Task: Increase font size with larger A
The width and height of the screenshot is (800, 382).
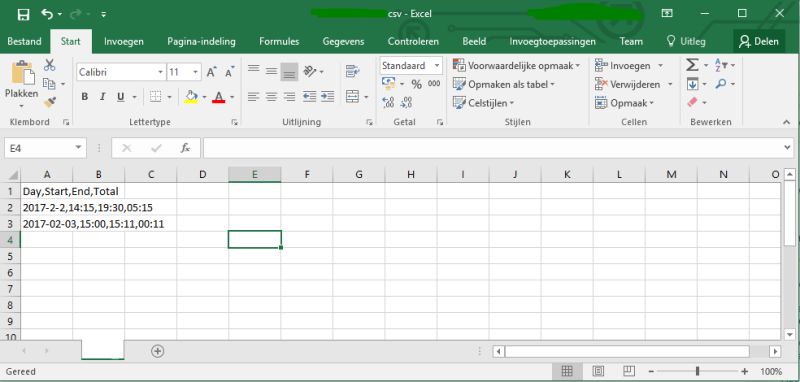Action: (x=211, y=72)
